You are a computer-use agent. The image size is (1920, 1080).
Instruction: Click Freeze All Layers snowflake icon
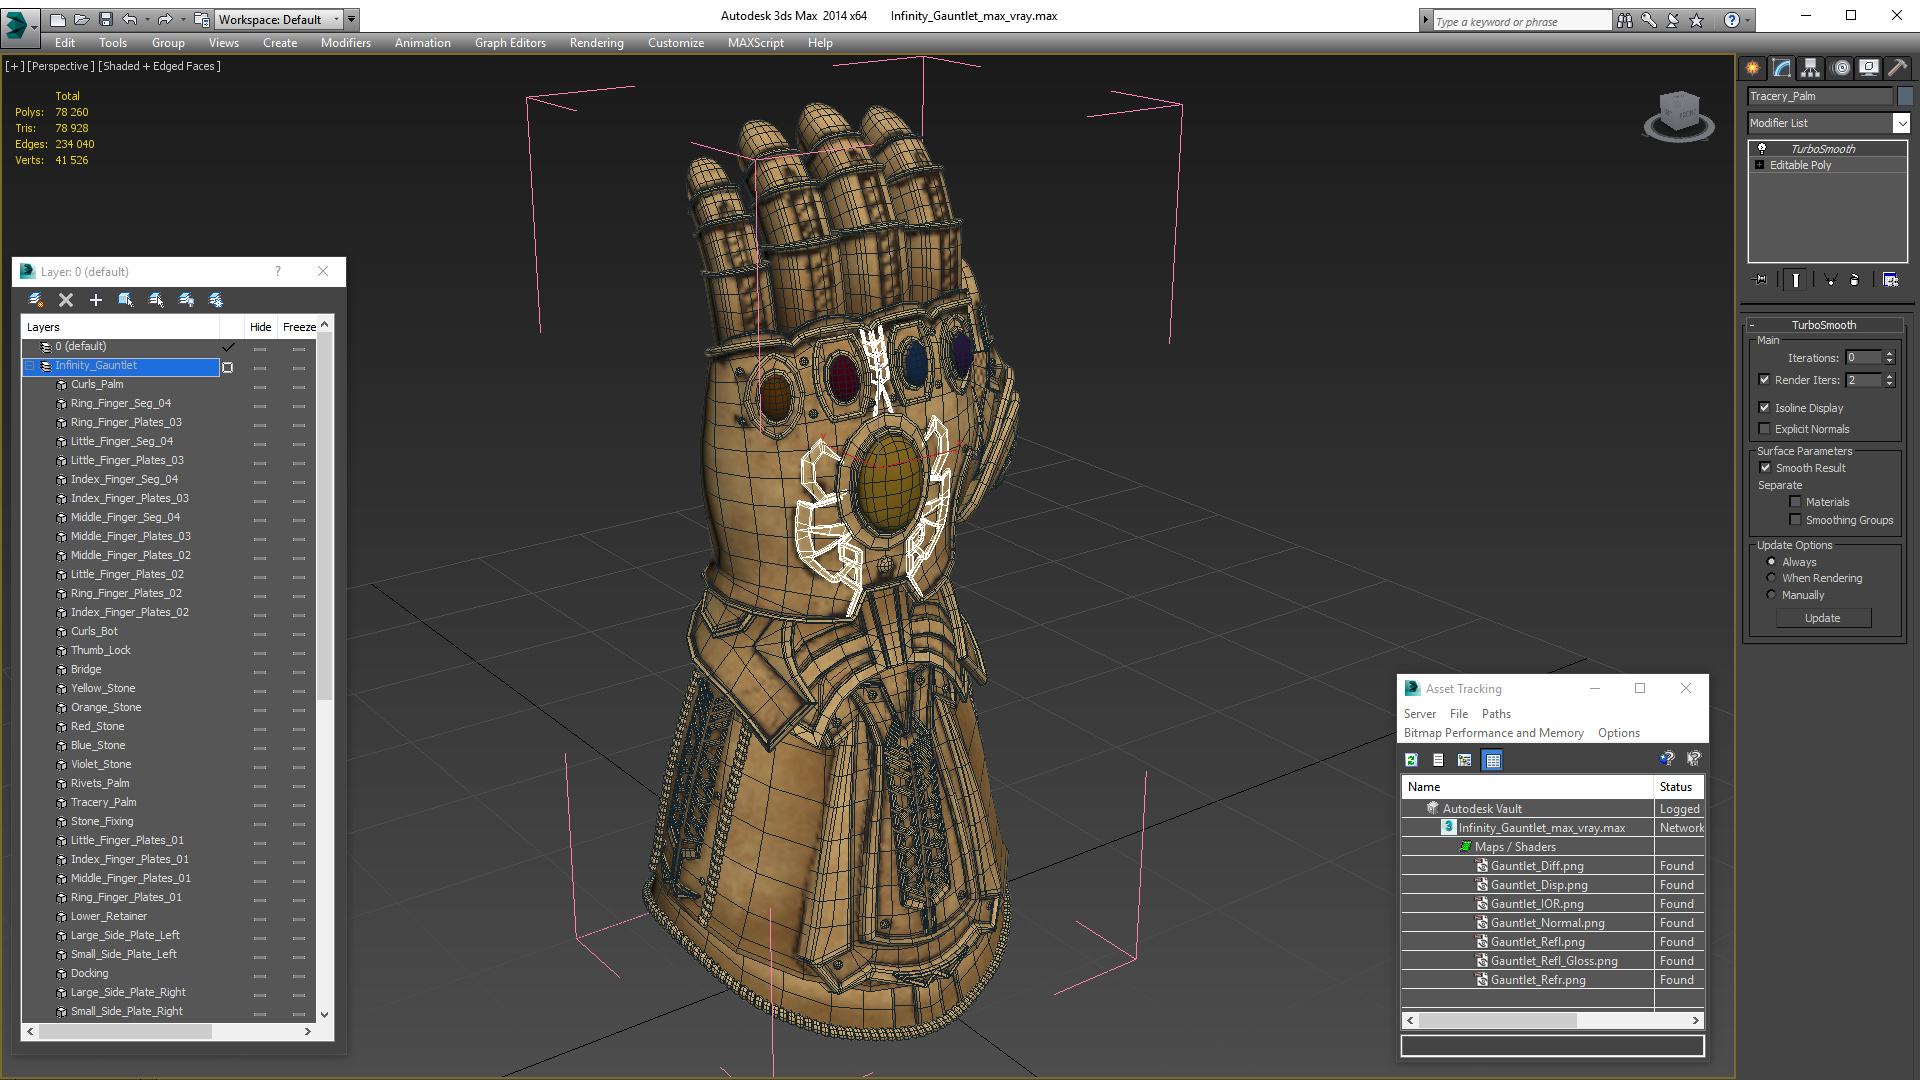tap(216, 300)
